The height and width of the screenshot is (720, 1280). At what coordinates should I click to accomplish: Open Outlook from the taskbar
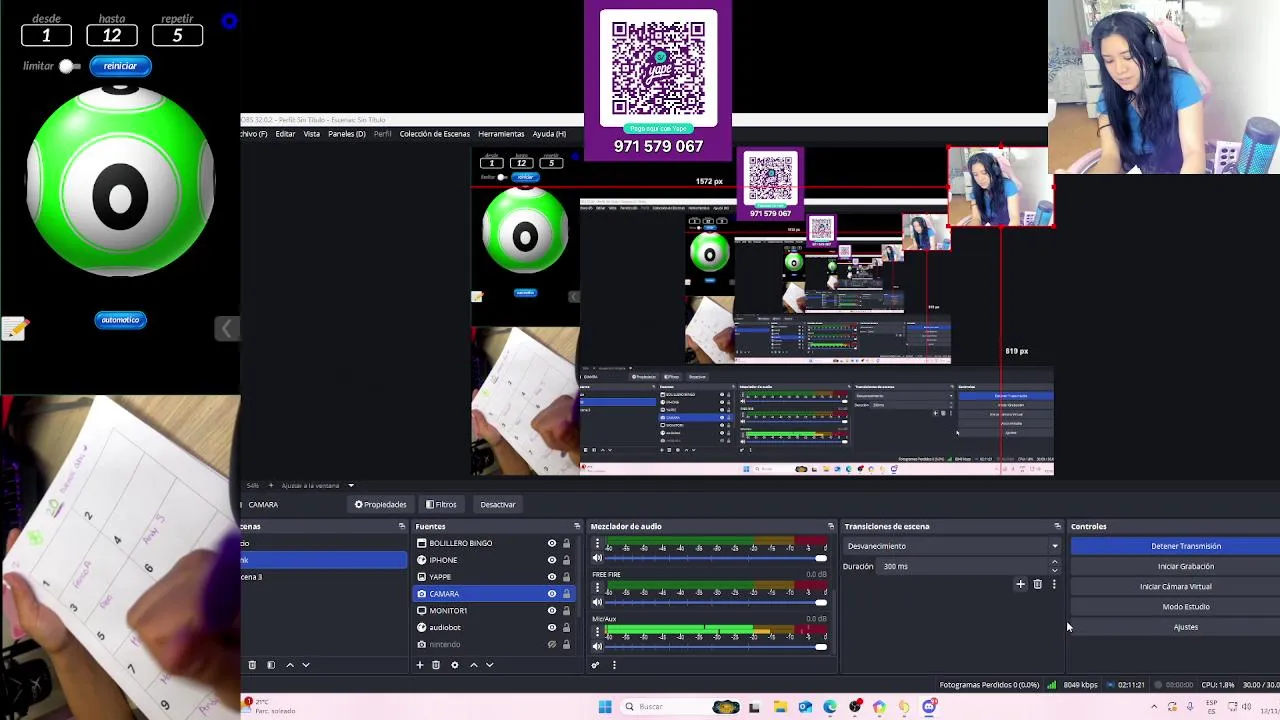coord(805,707)
